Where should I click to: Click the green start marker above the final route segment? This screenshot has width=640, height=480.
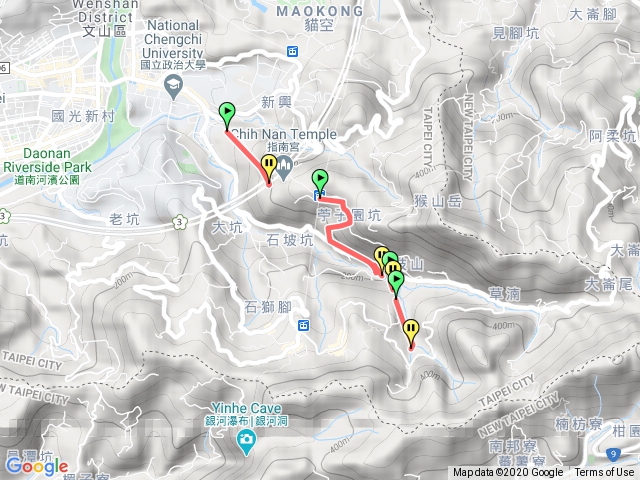396,284
